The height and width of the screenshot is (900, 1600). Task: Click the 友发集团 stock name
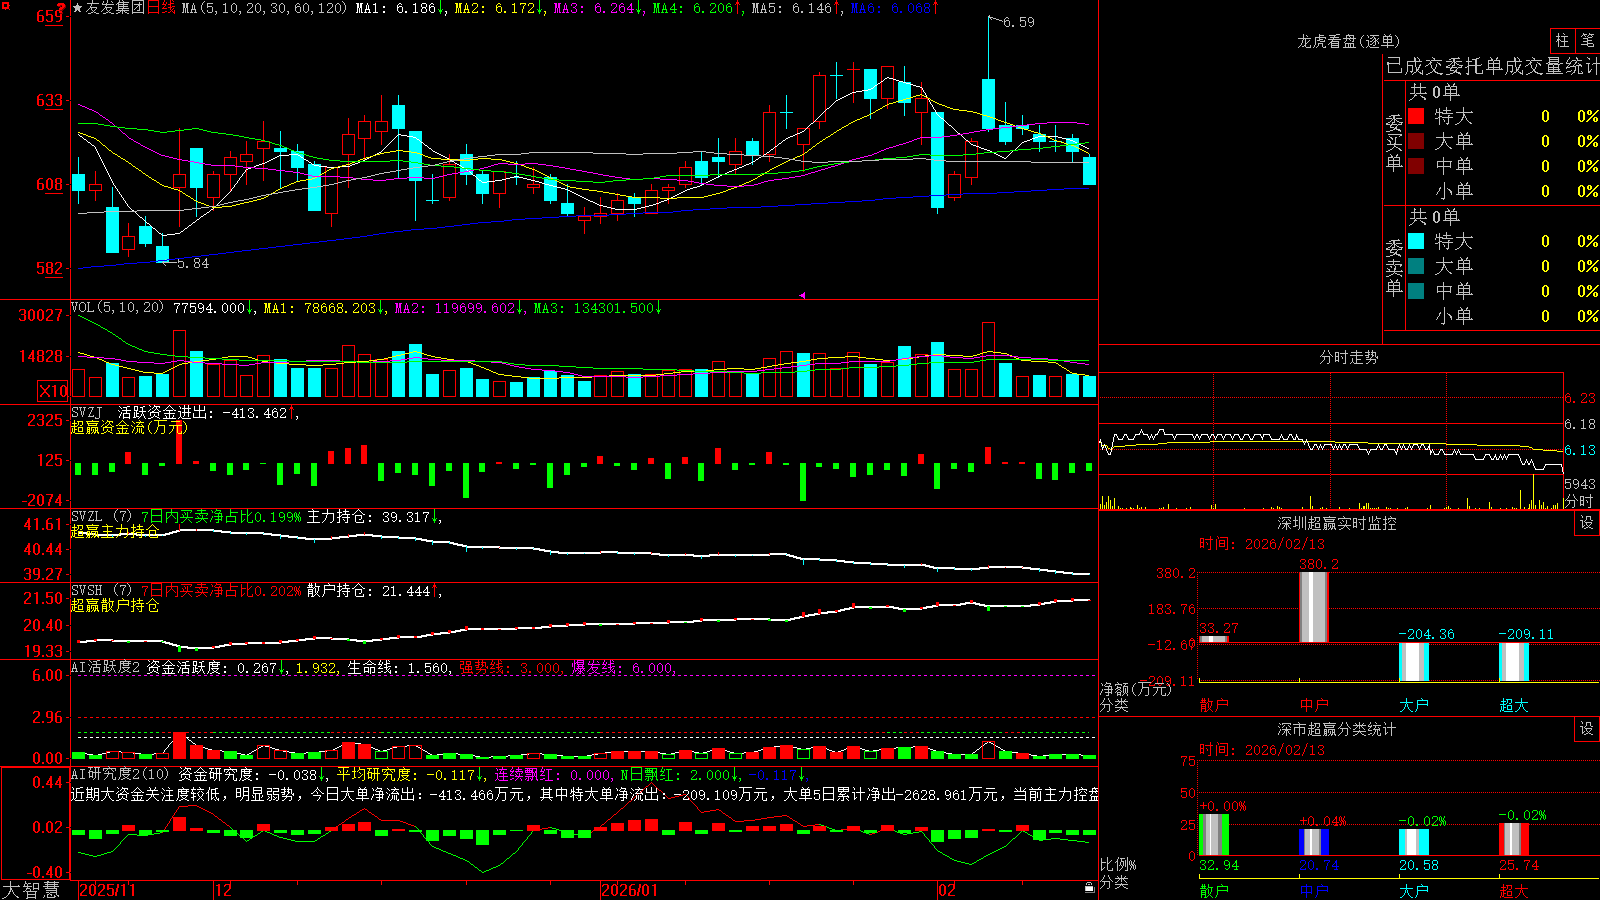point(115,8)
